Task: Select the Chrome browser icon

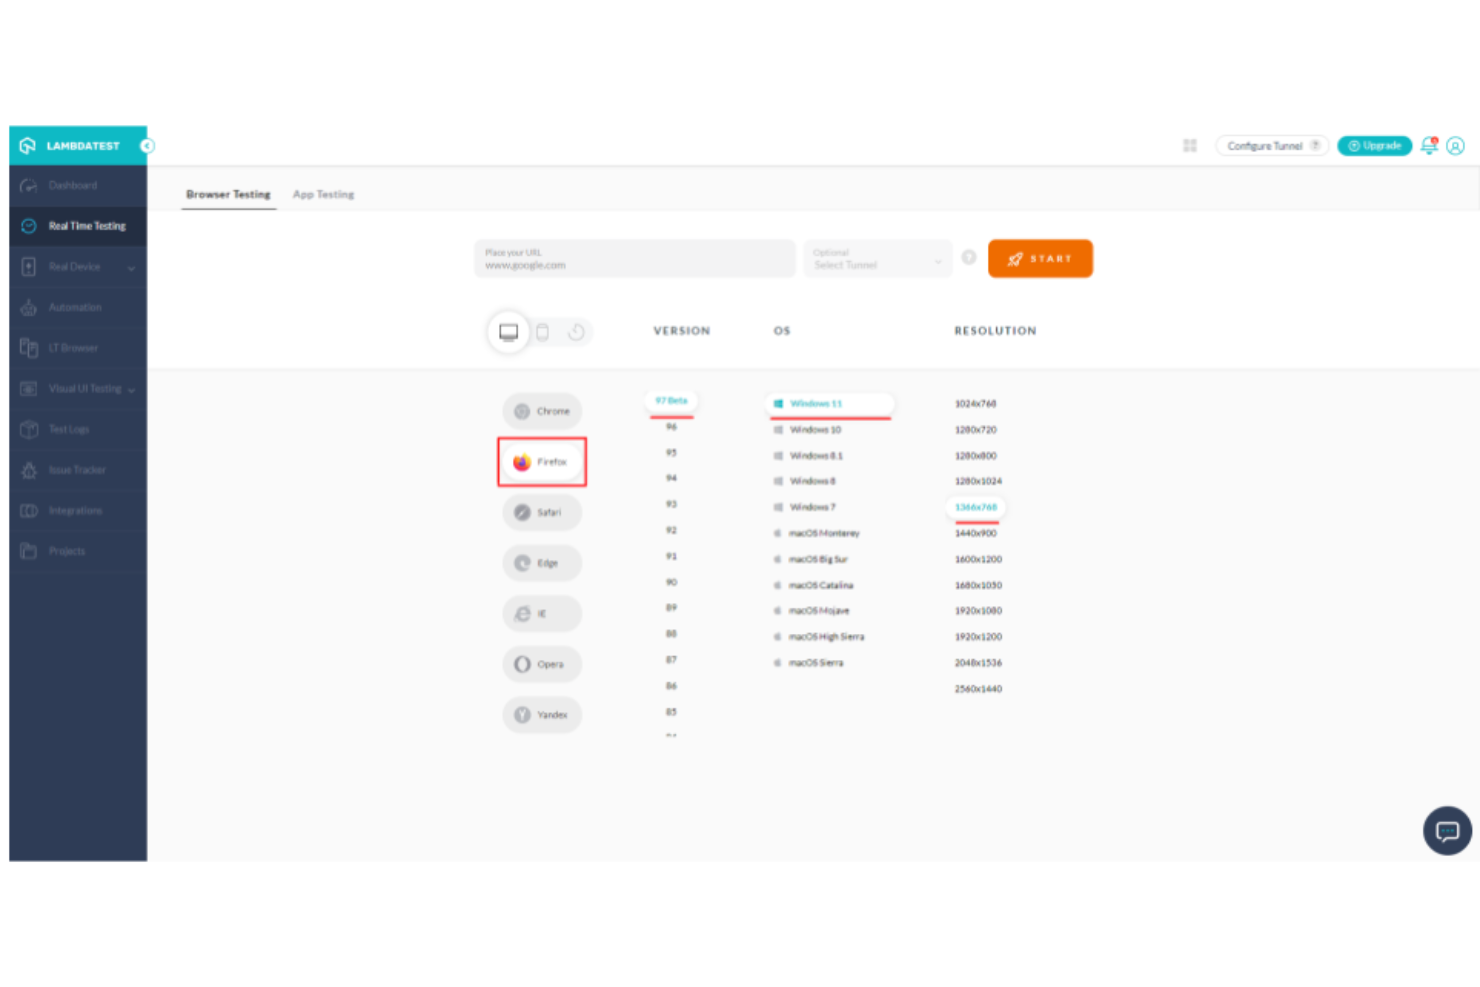Action: point(542,411)
